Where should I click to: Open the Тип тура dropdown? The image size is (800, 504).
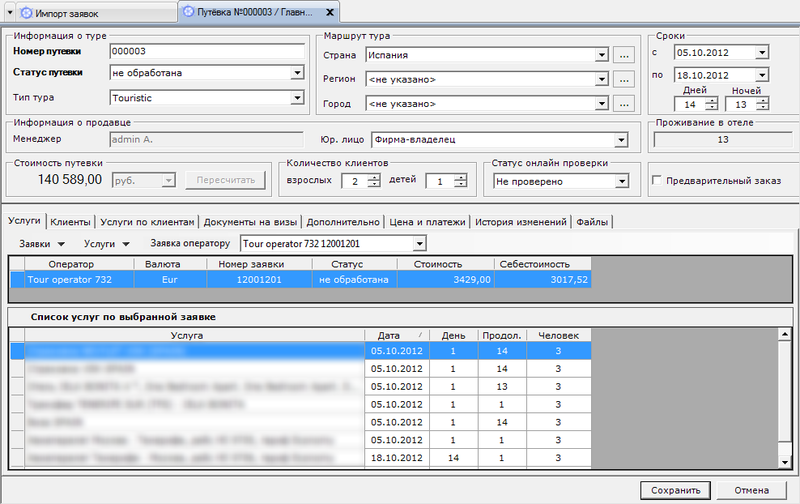tap(296, 98)
